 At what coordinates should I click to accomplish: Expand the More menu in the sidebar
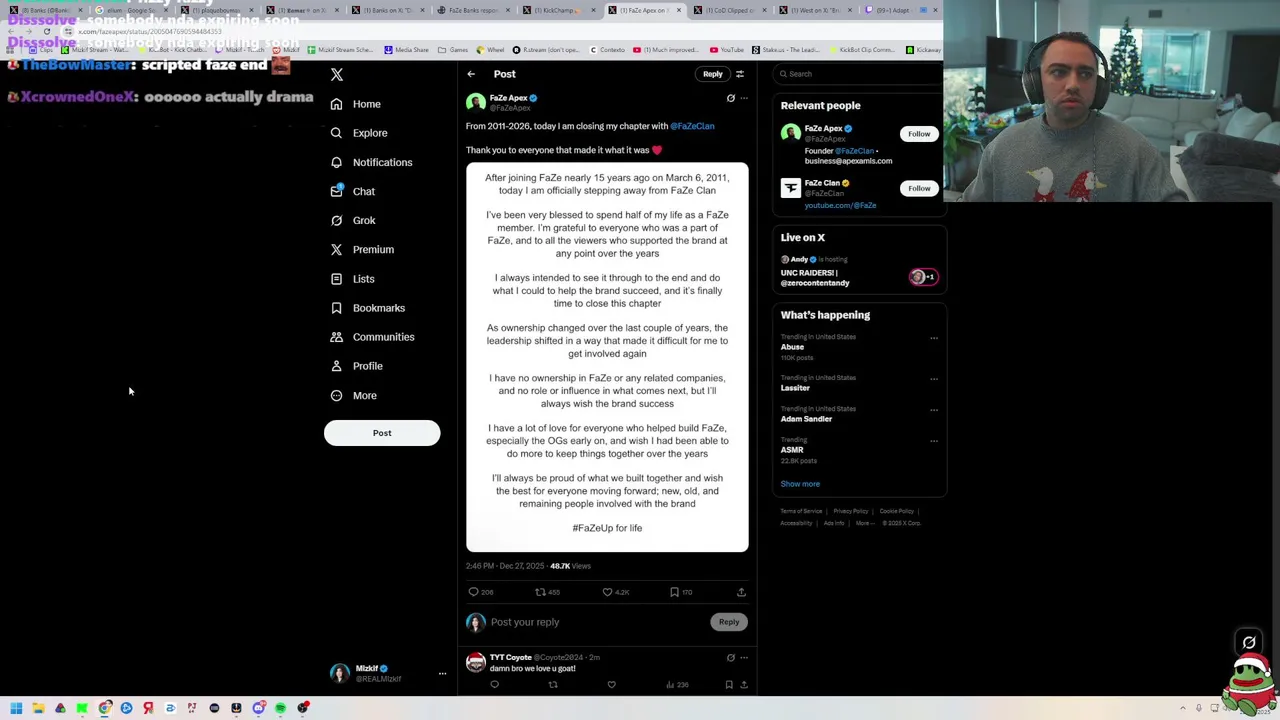click(x=354, y=395)
